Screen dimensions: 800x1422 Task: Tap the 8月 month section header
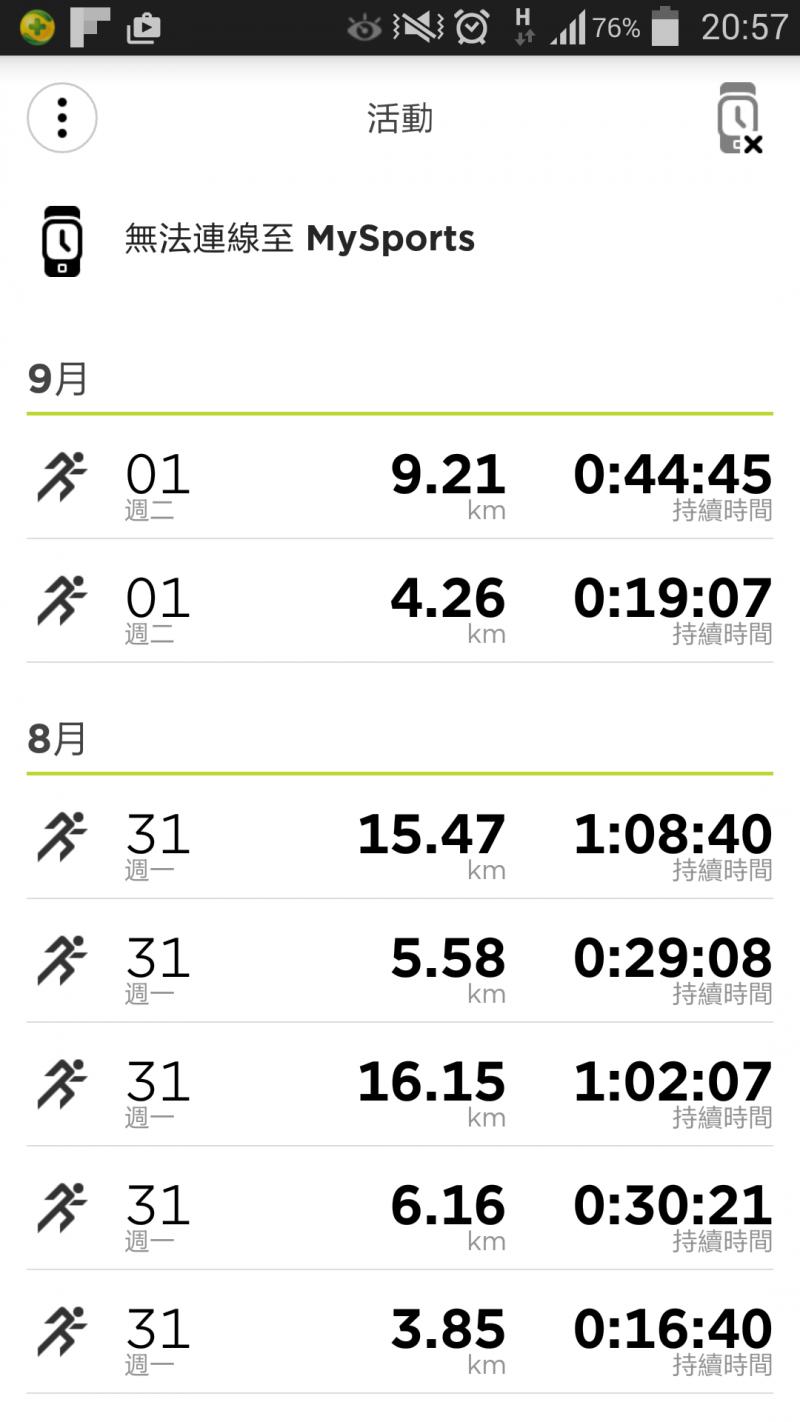coord(58,740)
